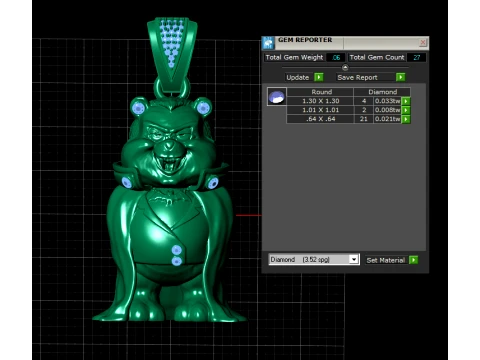Click the Save Report label
Screen dimensions: 480x360
coord(357,77)
